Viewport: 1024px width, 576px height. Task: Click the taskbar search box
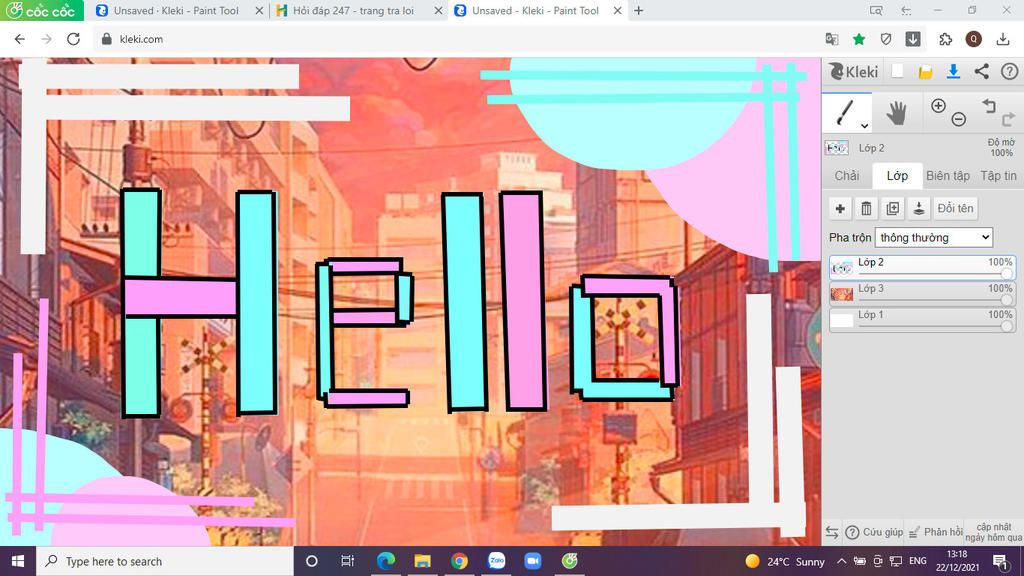click(x=165, y=561)
